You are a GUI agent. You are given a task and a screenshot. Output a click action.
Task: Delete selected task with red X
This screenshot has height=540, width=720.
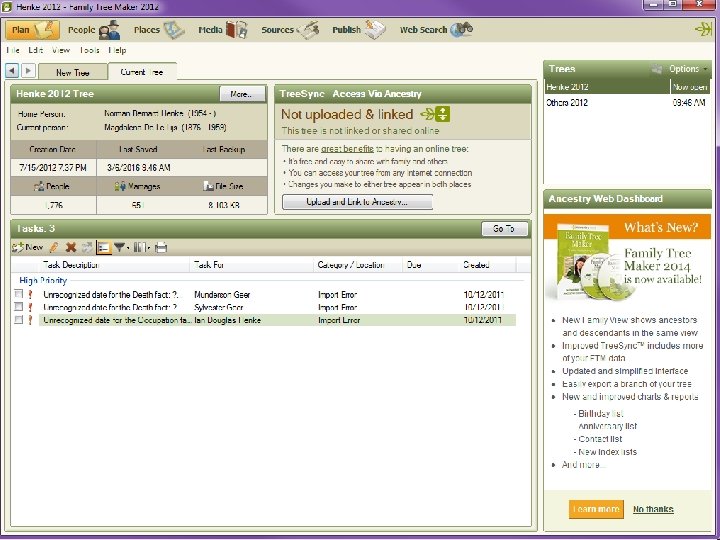click(71, 248)
